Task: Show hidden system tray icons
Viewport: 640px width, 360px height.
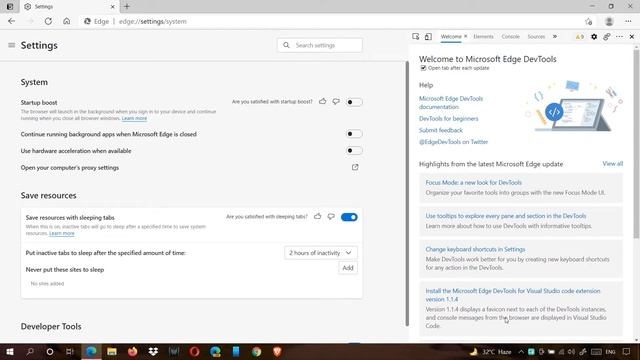Action: tap(521, 351)
